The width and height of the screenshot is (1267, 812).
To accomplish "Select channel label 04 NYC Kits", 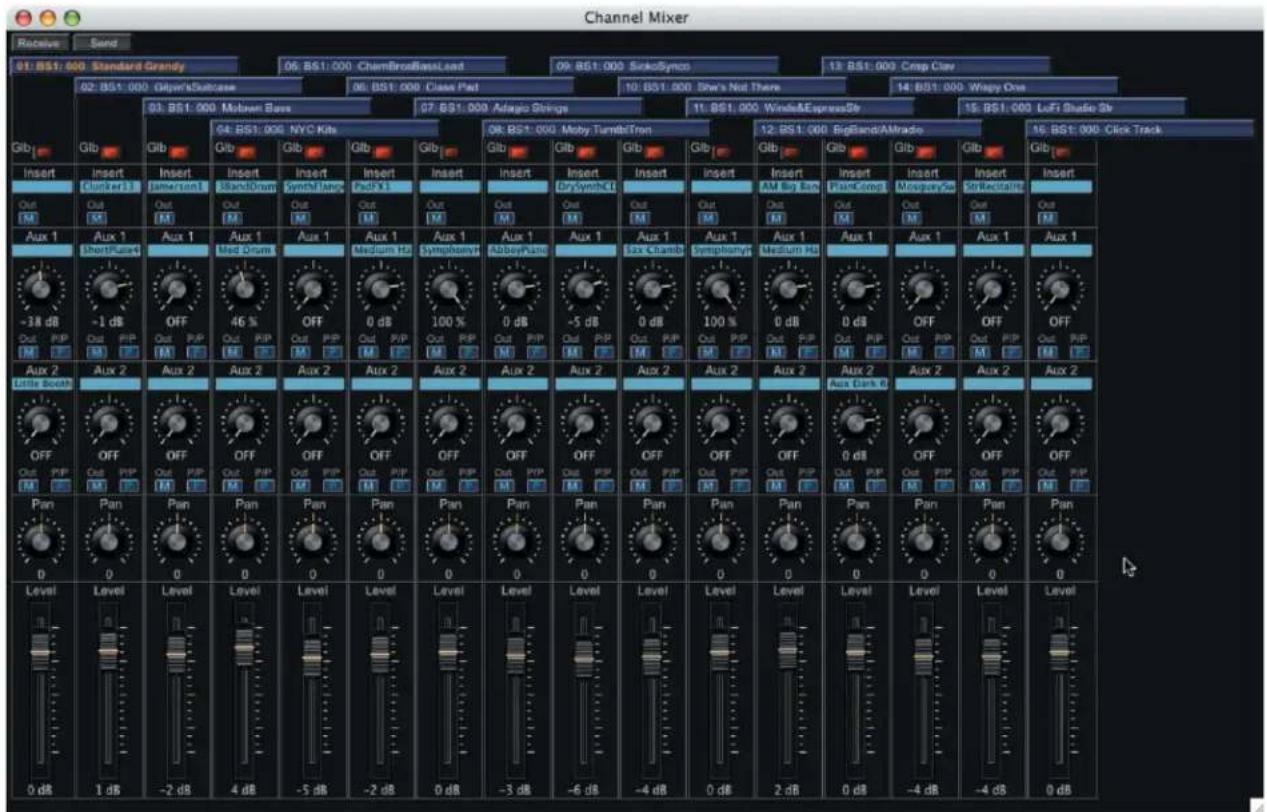I will [326, 129].
